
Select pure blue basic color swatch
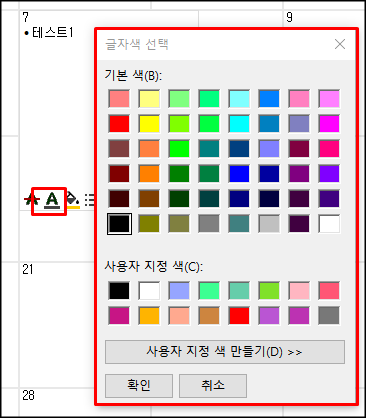coord(239,174)
